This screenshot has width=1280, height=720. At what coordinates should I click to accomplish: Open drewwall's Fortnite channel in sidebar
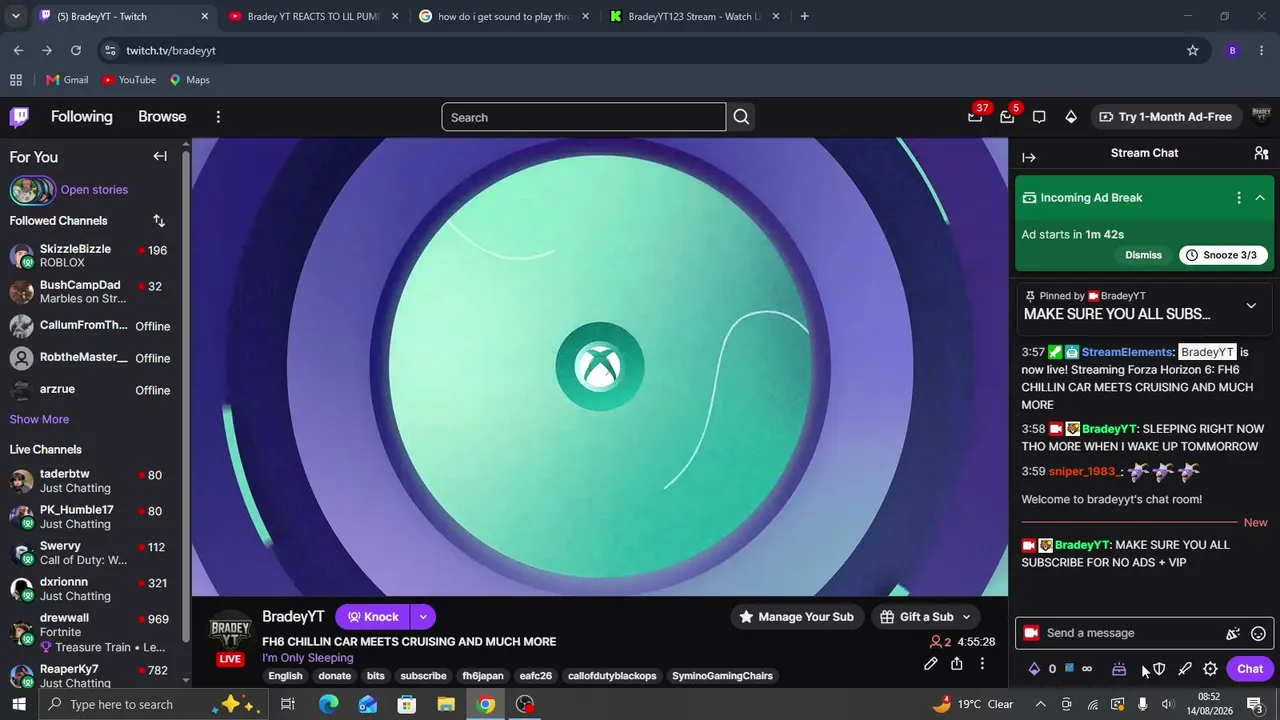(x=90, y=632)
